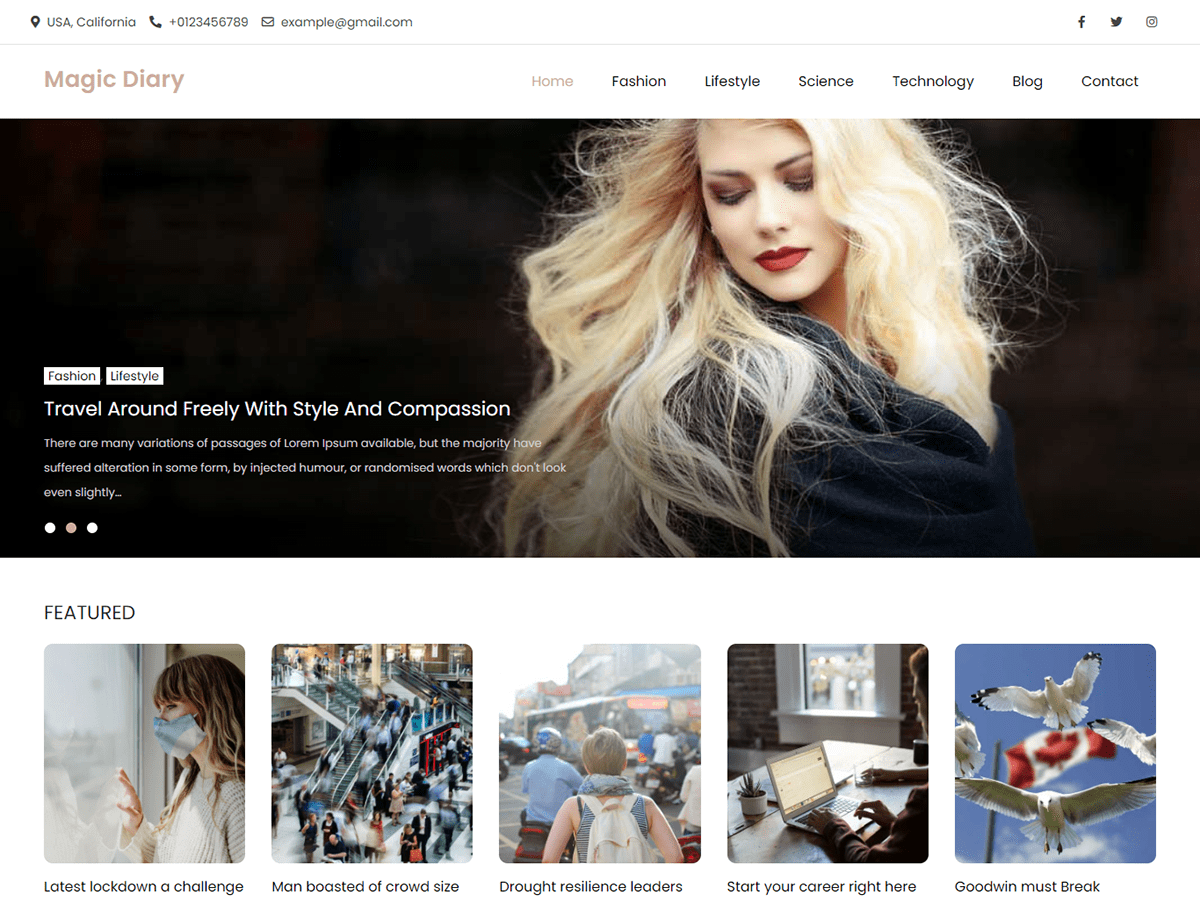Click the envelope email icon
This screenshot has width=1200, height=900.
click(268, 22)
